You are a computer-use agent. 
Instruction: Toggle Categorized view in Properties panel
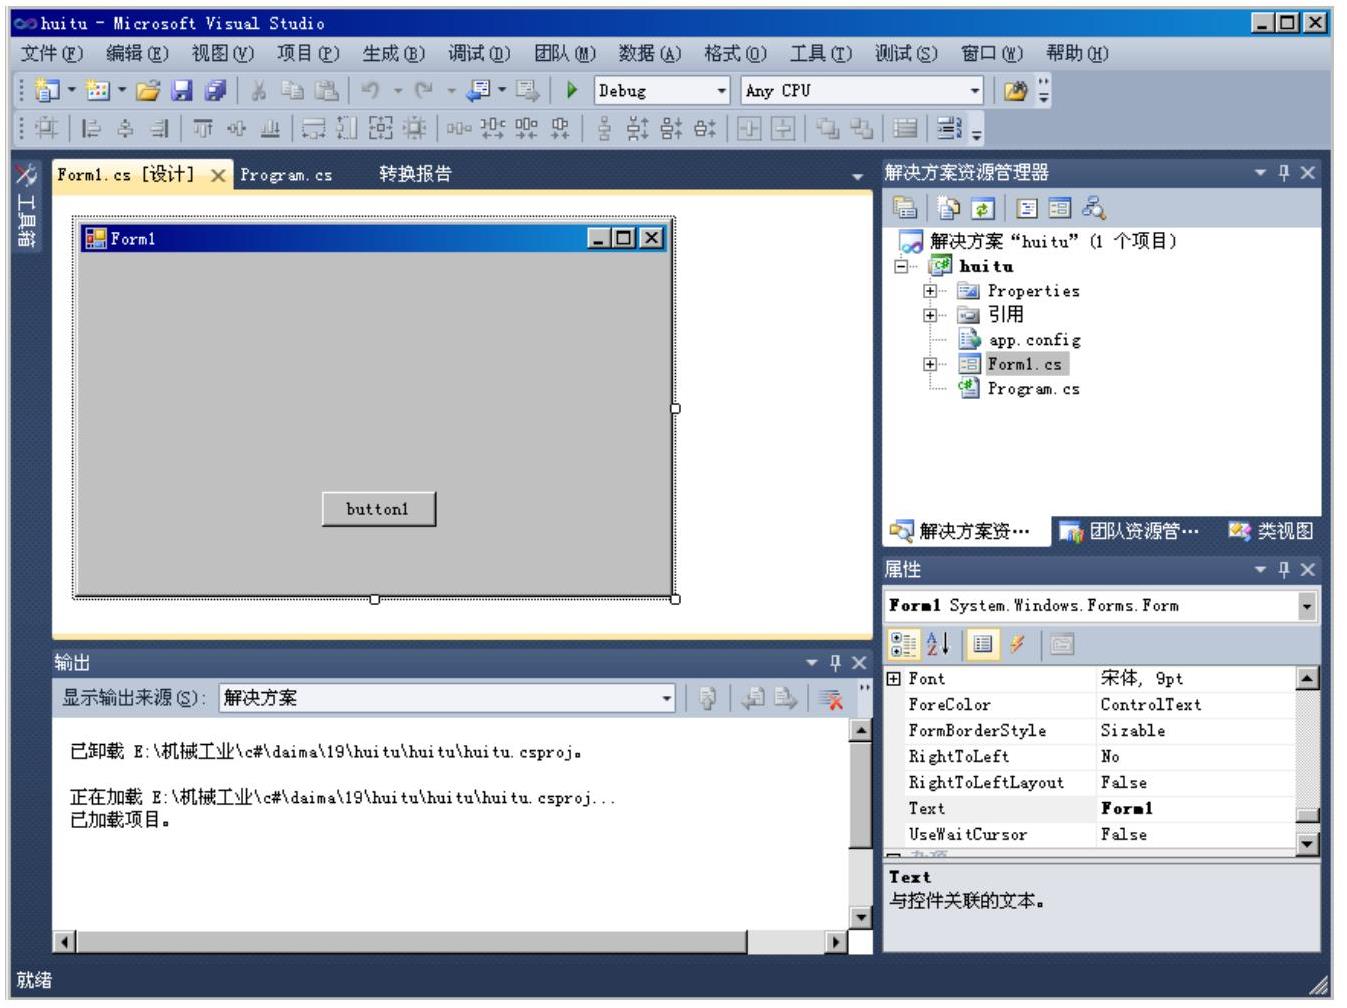(904, 645)
